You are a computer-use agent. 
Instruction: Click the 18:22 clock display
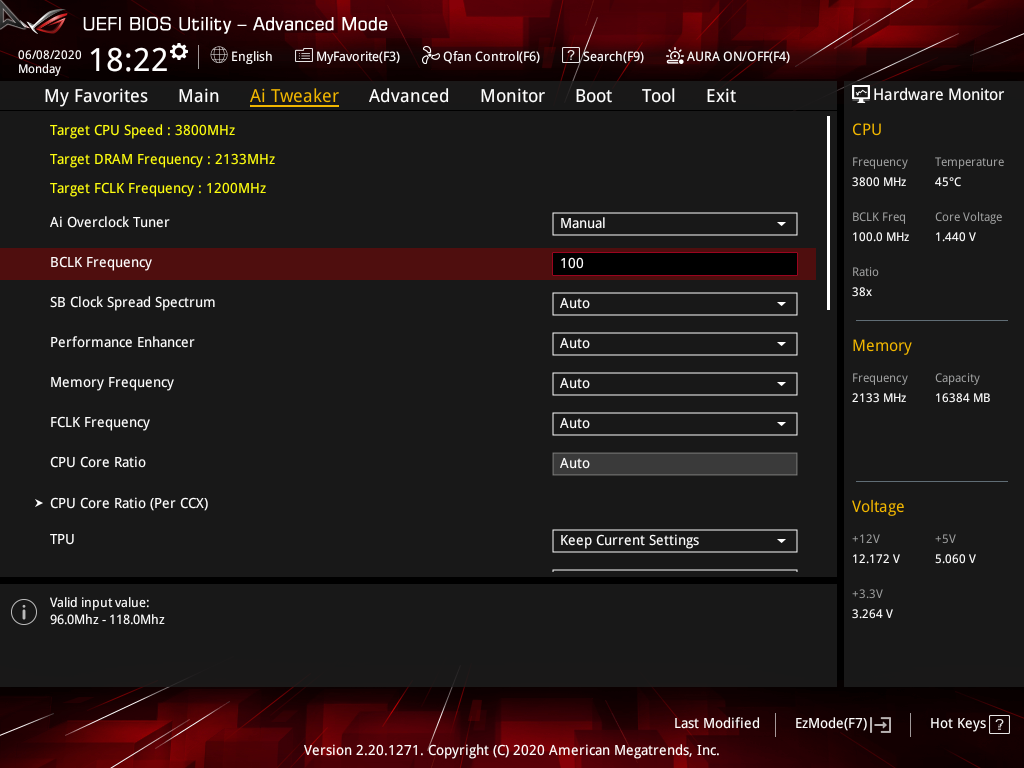pyautogui.click(x=129, y=59)
